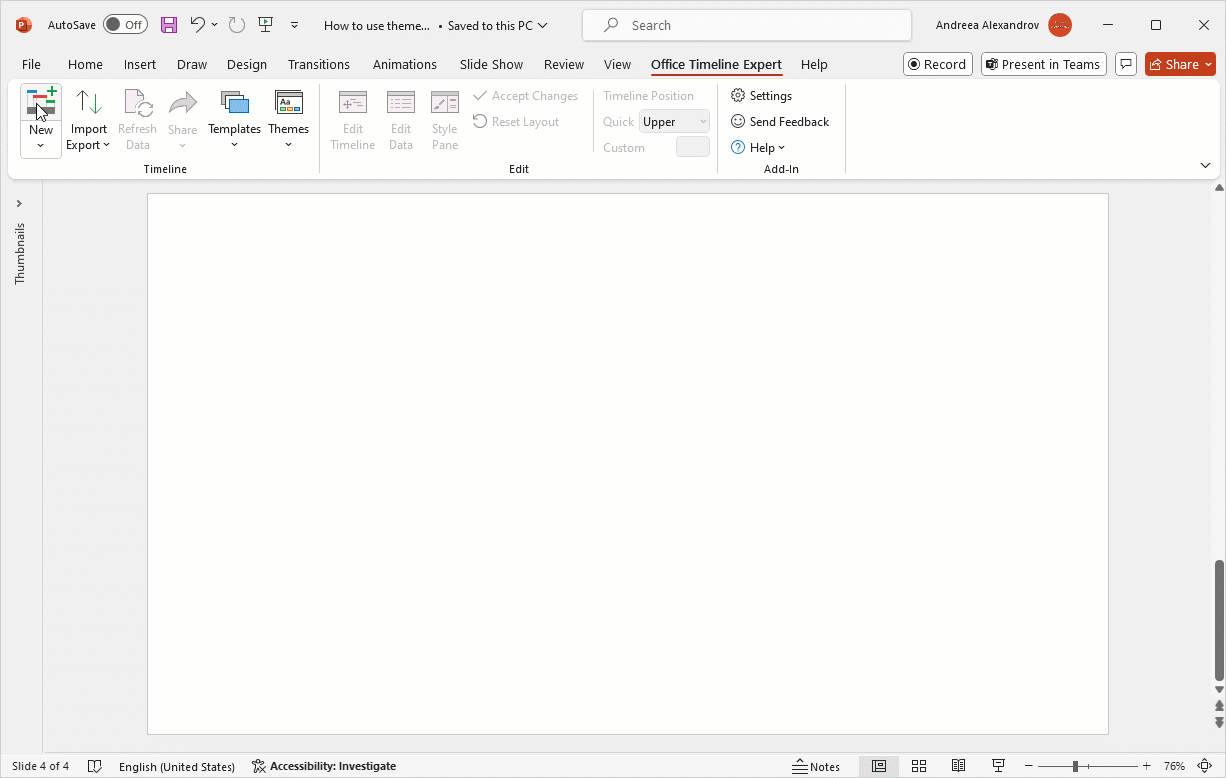Open the Themes gallery
Viewport: 1226px width, 778px height.
[x=288, y=121]
